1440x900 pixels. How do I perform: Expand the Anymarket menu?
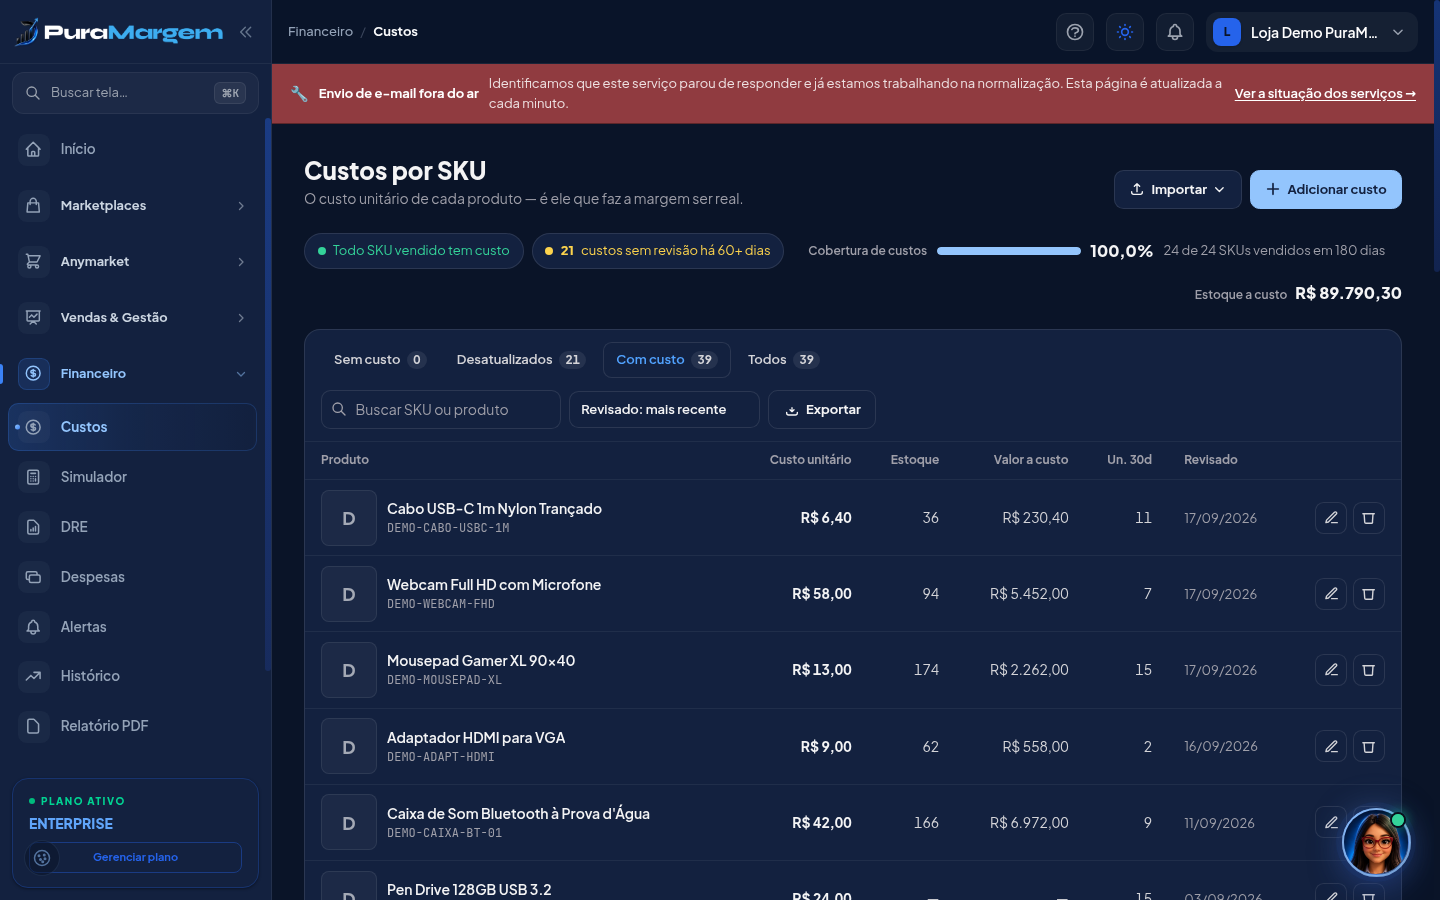point(134,261)
